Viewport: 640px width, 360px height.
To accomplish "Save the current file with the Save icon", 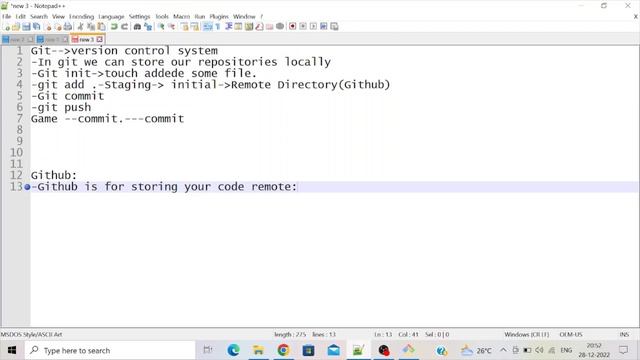I will [x=26, y=27].
